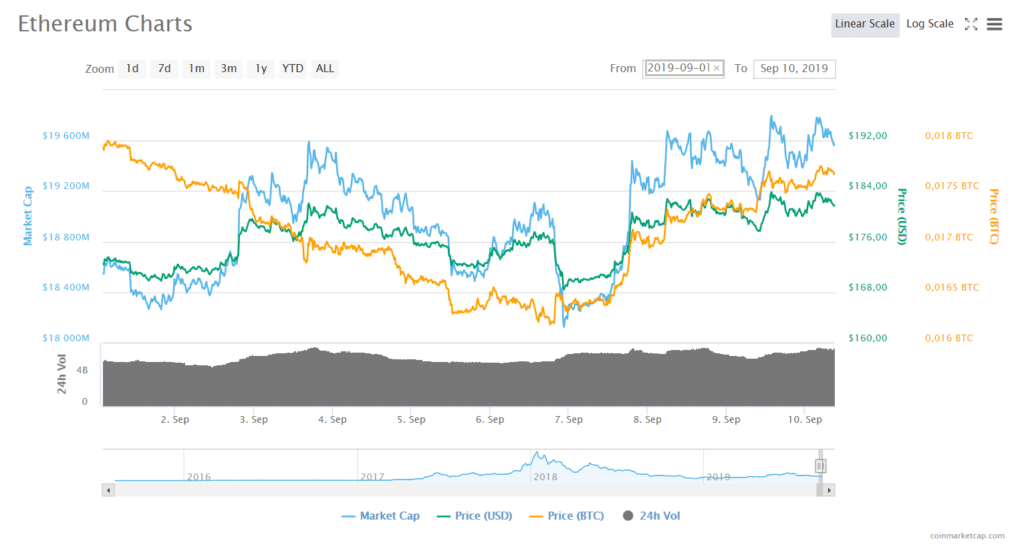1024x555 pixels.
Task: Click the 0,018 BTC axis label
Action: click(x=949, y=136)
